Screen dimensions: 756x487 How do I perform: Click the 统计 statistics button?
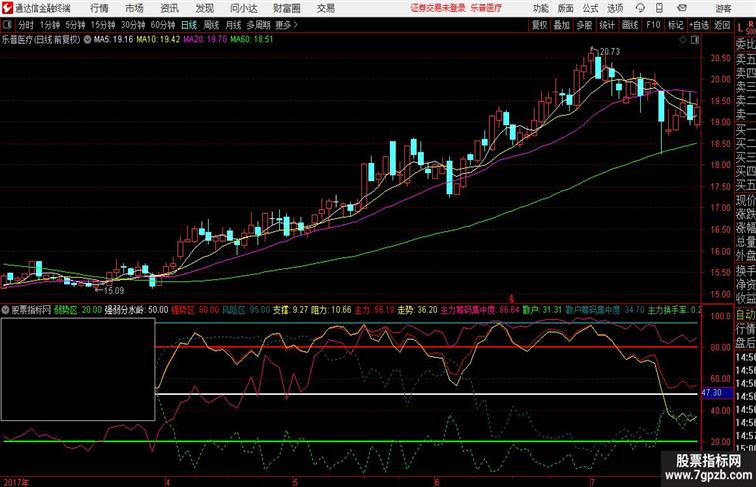click(607, 25)
